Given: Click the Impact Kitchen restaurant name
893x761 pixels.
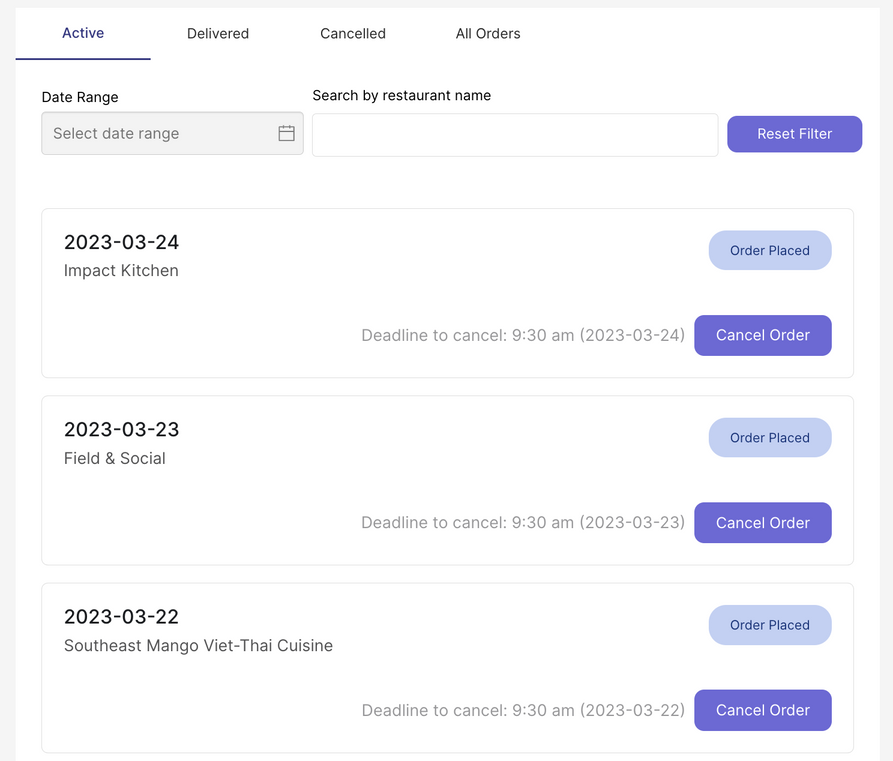Looking at the screenshot, I should (121, 271).
